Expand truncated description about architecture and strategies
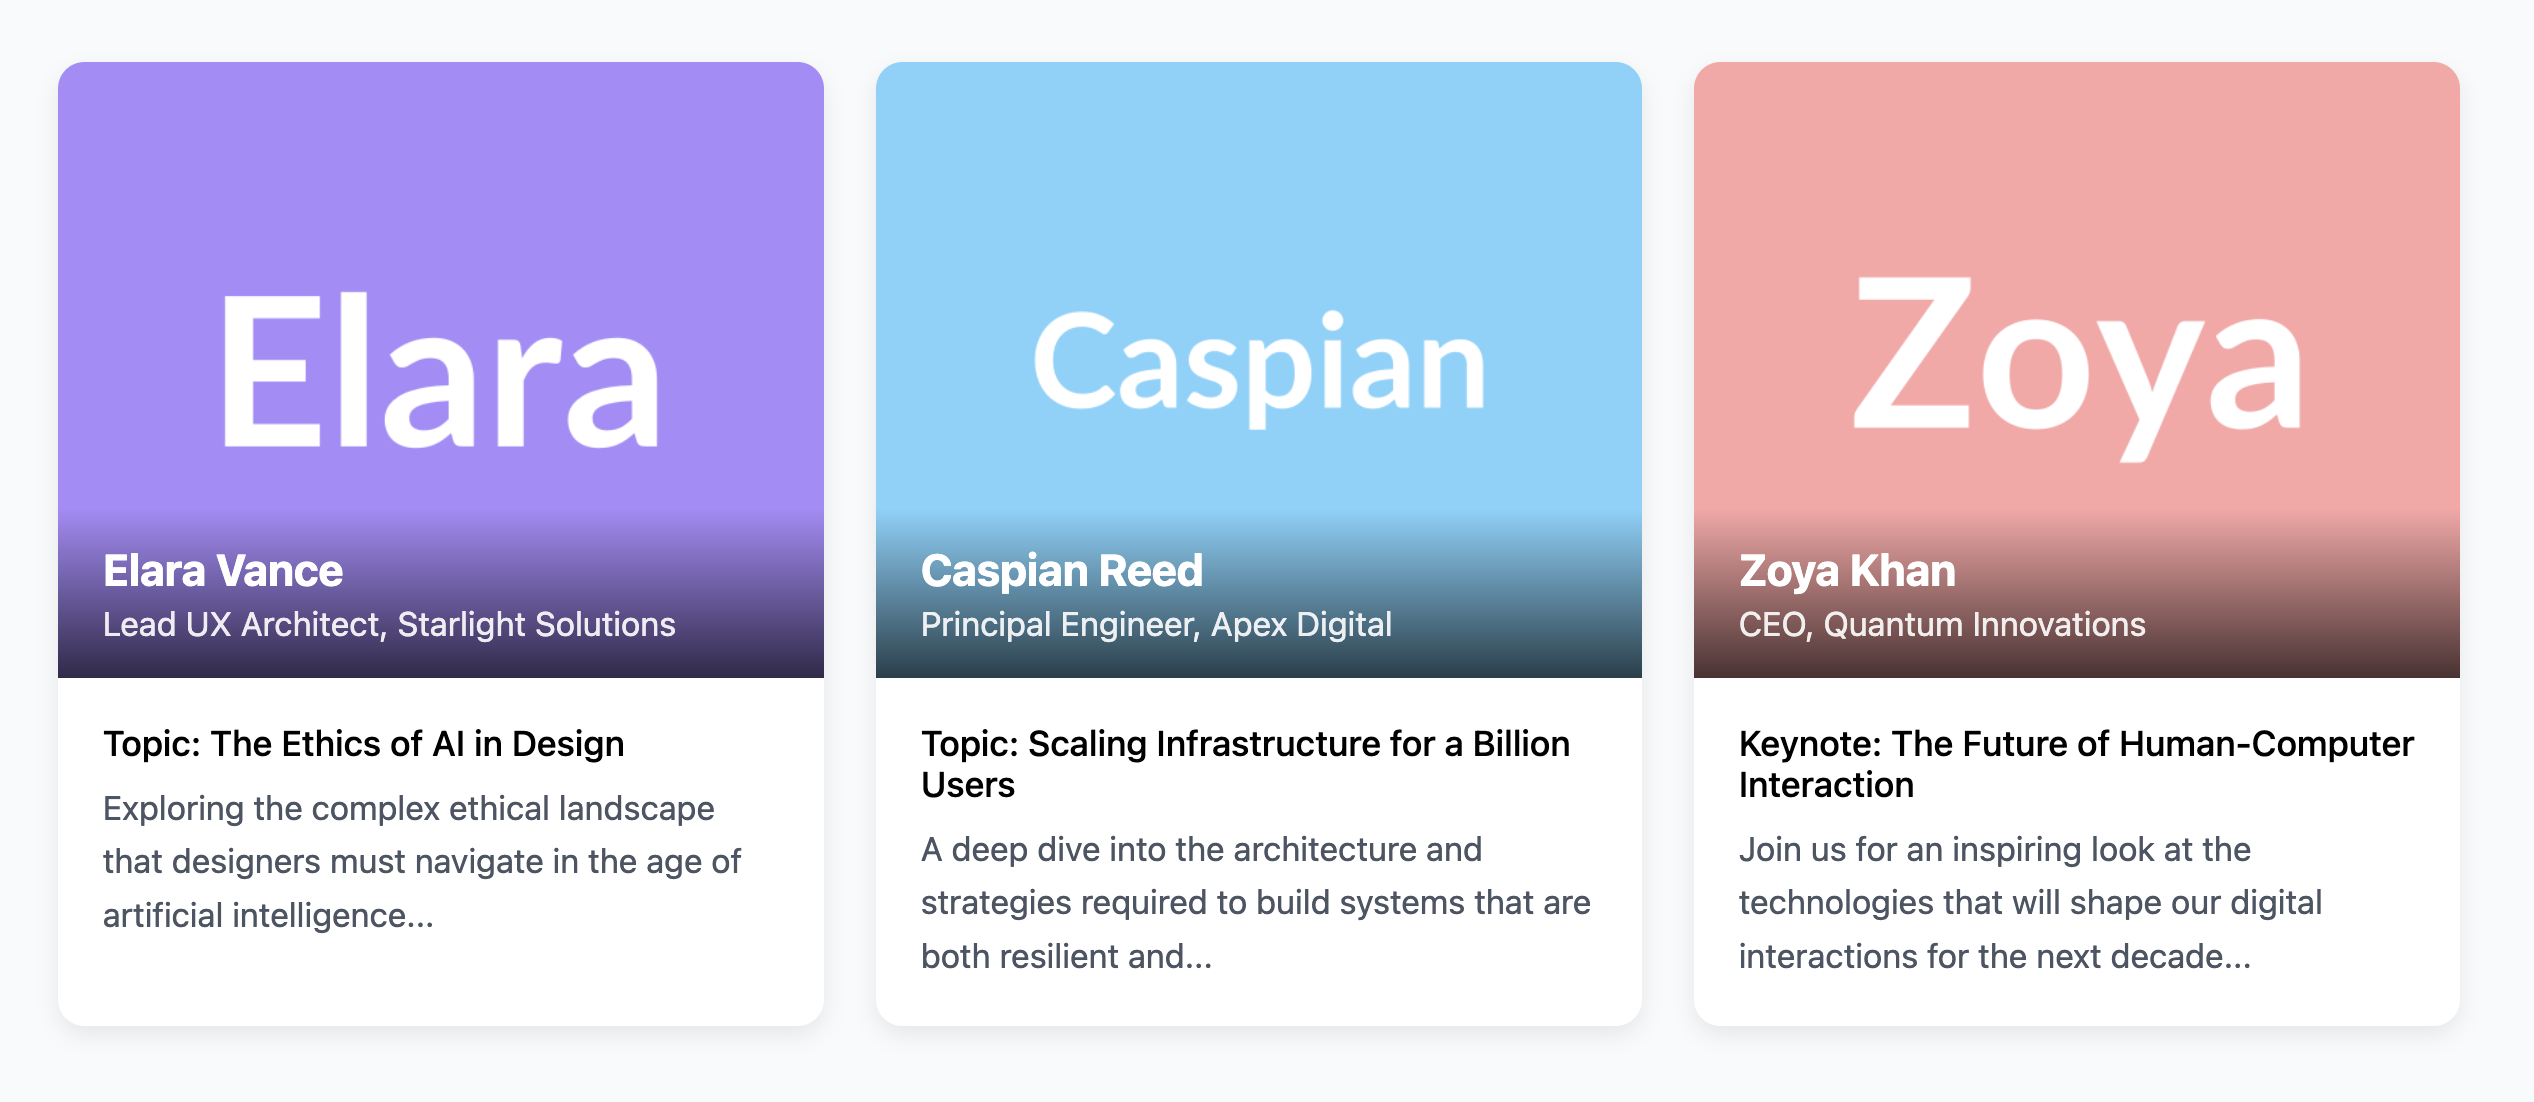The width and height of the screenshot is (2534, 1102). point(1256,903)
